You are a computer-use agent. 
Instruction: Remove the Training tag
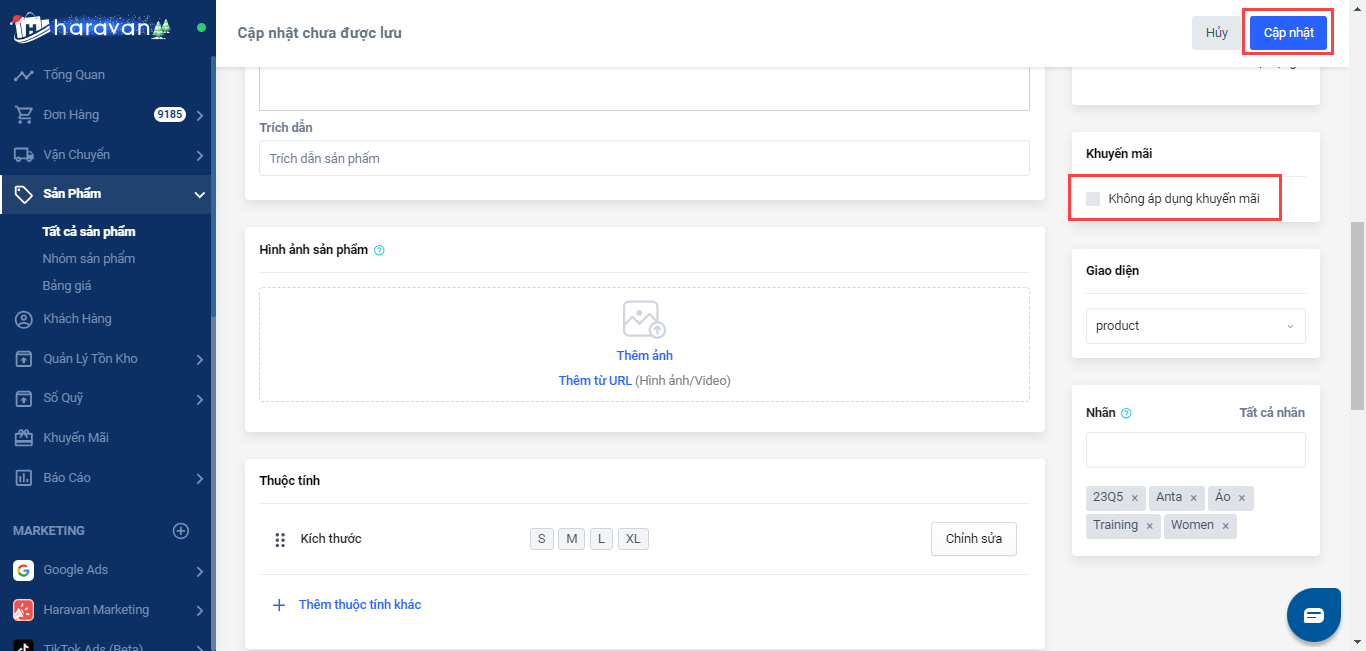[1149, 526]
